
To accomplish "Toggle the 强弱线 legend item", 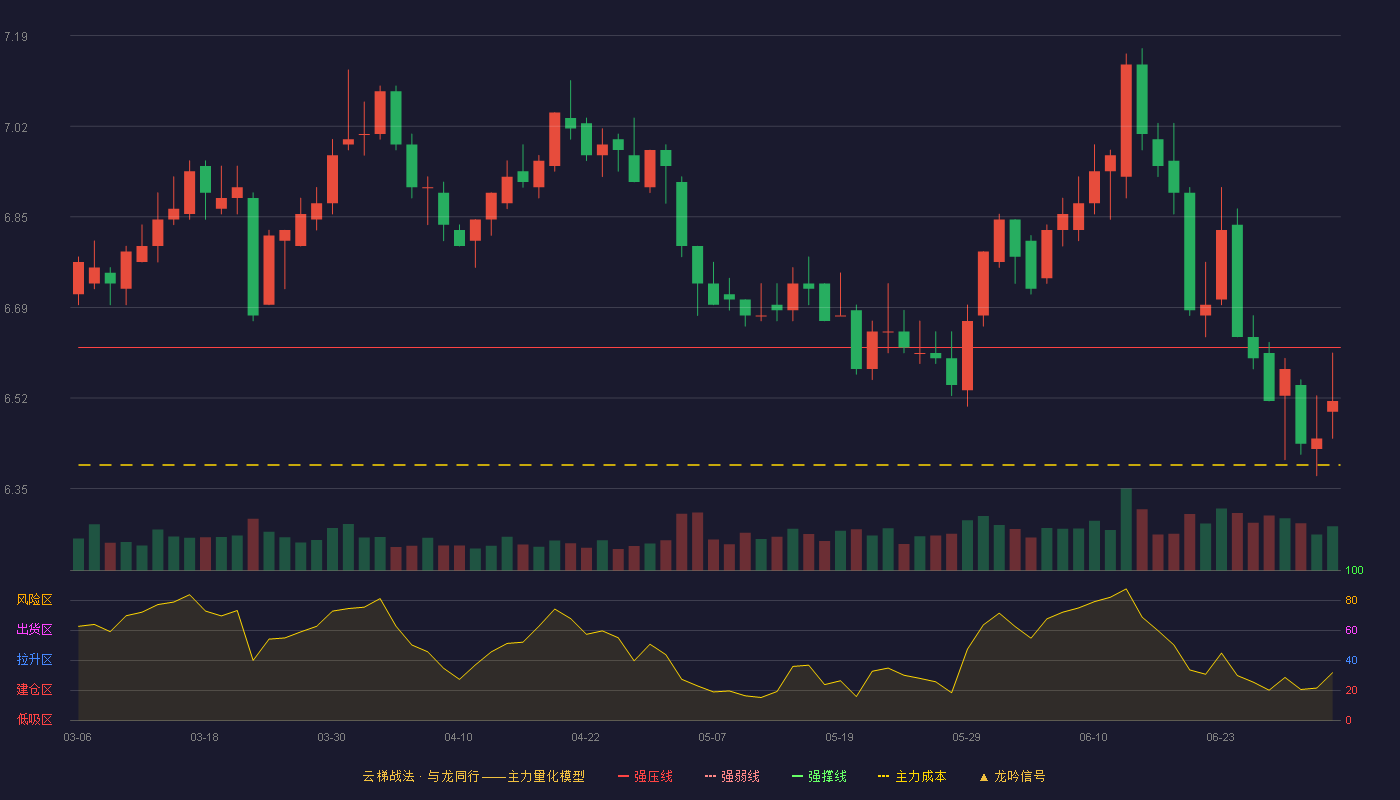I will point(732,776).
